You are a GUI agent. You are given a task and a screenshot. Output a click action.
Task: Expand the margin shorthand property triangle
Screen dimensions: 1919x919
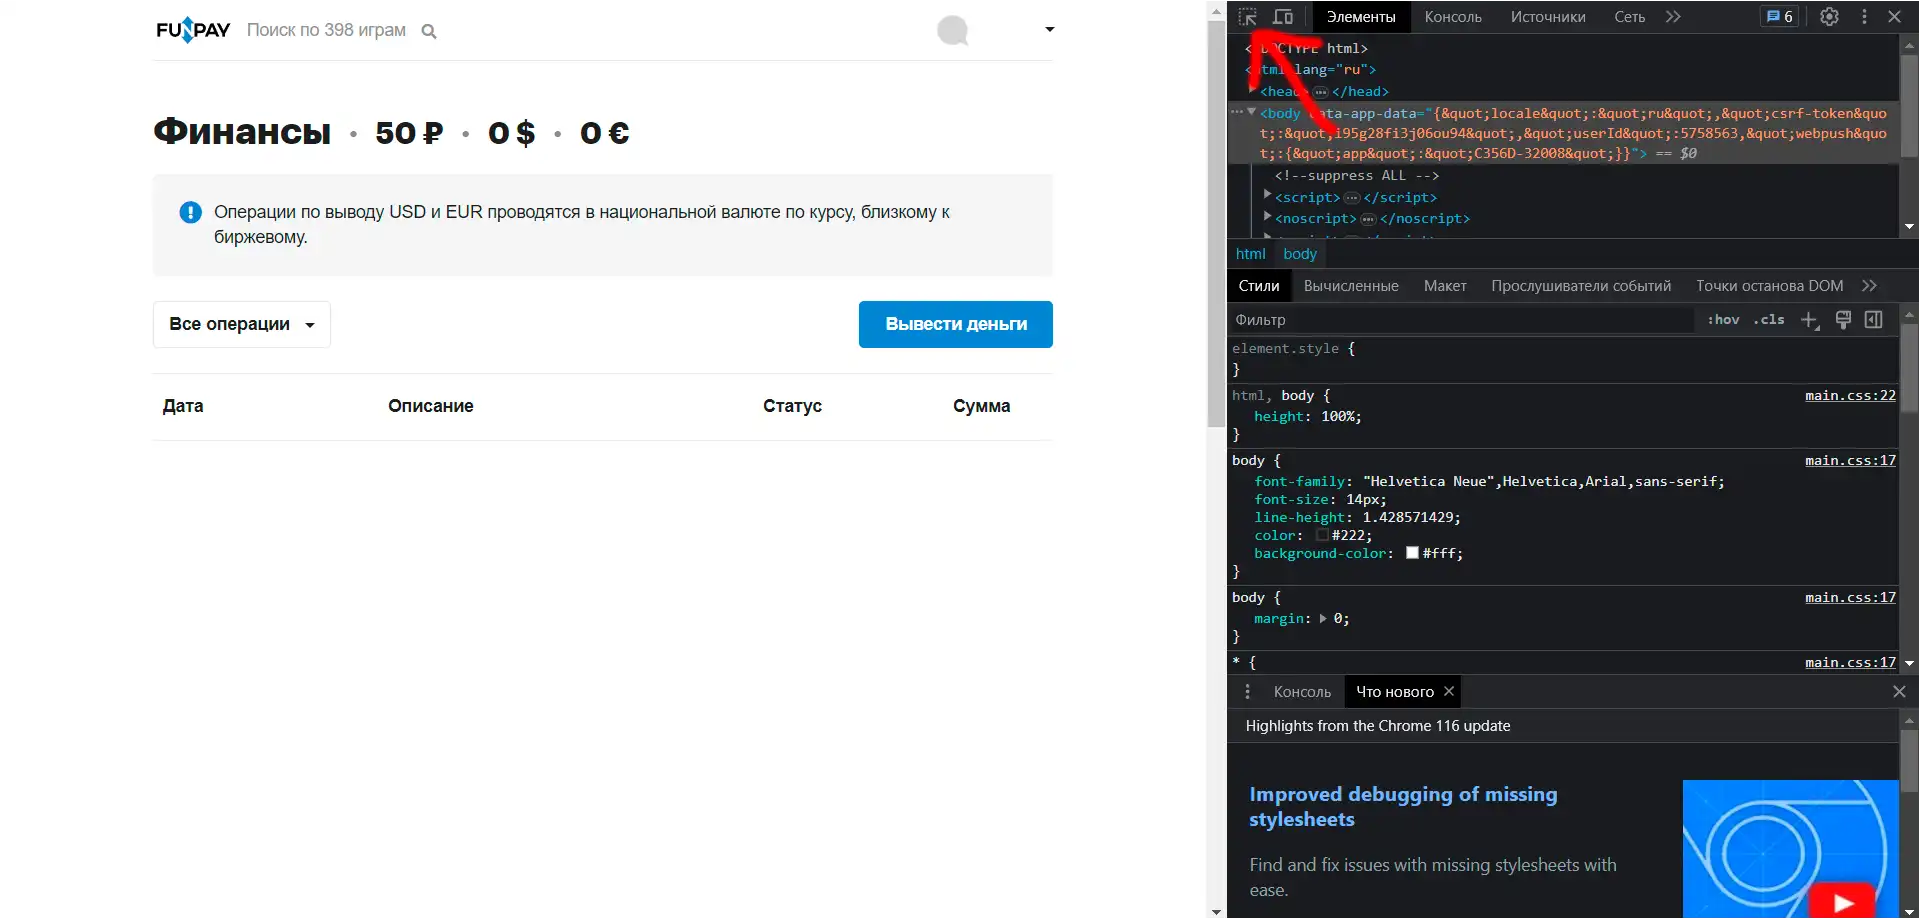pos(1323,619)
